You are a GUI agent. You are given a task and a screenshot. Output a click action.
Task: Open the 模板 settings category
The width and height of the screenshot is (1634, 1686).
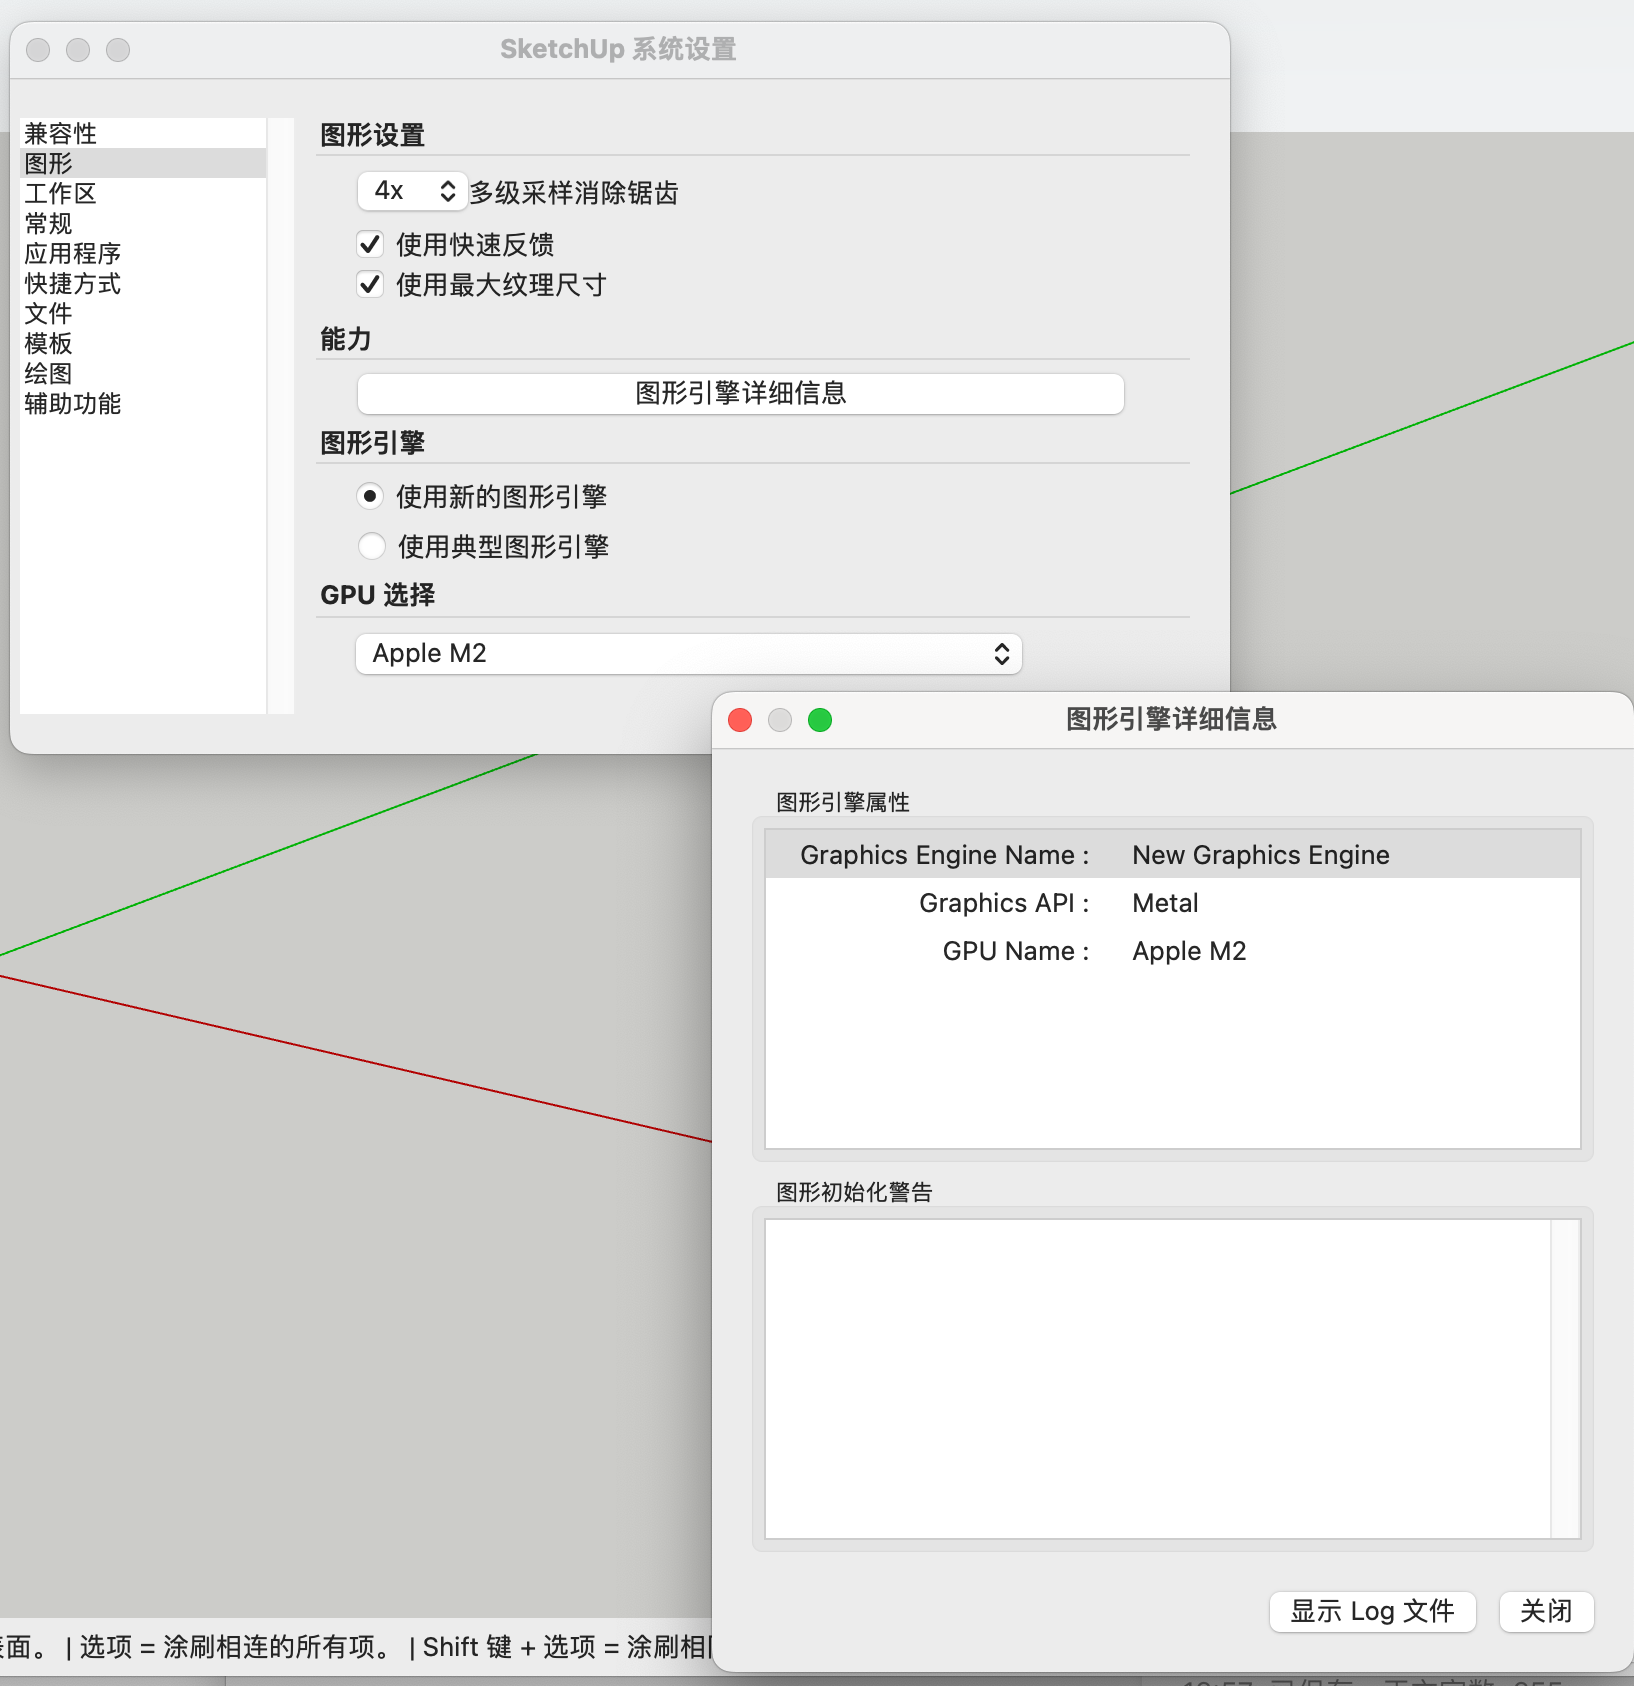coord(49,344)
